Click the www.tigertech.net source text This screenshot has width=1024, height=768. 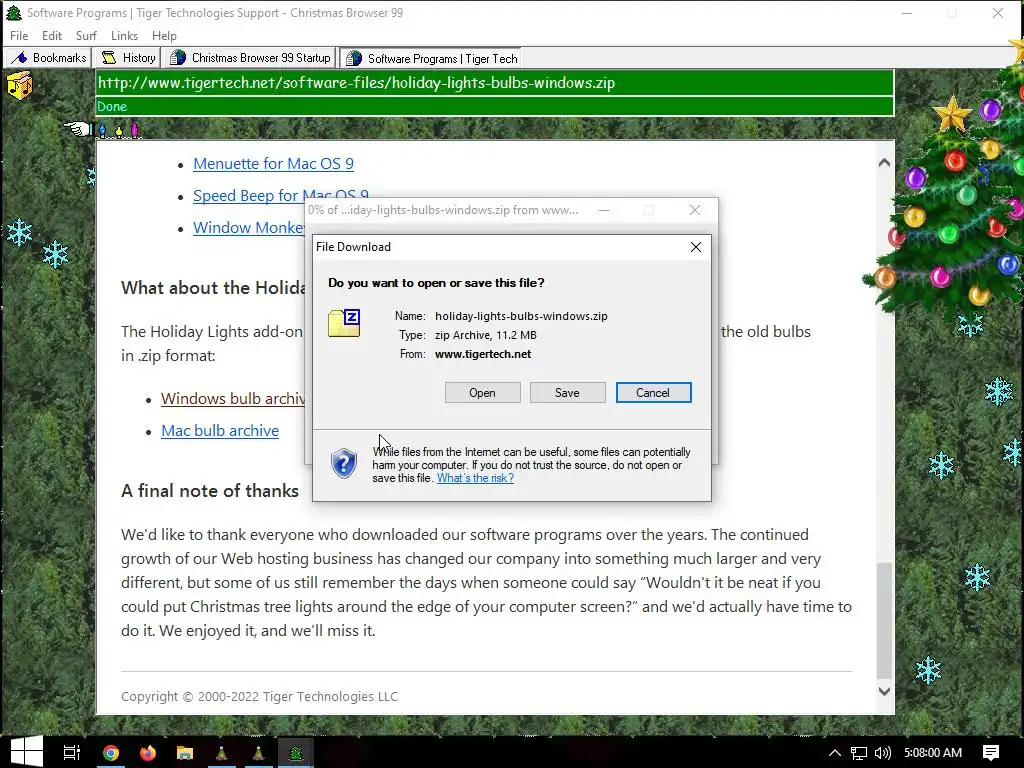(x=483, y=354)
